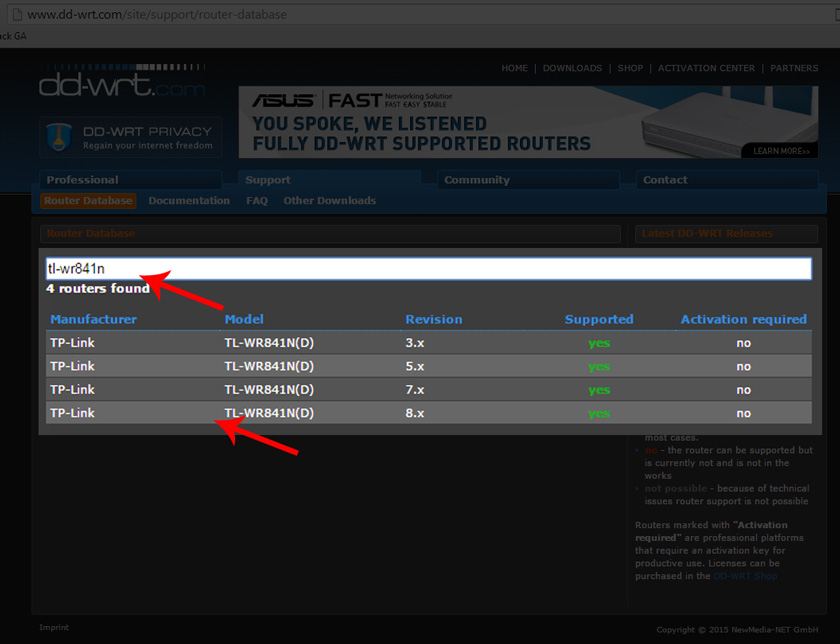Click the '4 routers found' text
The image size is (840, 644).
(x=98, y=288)
